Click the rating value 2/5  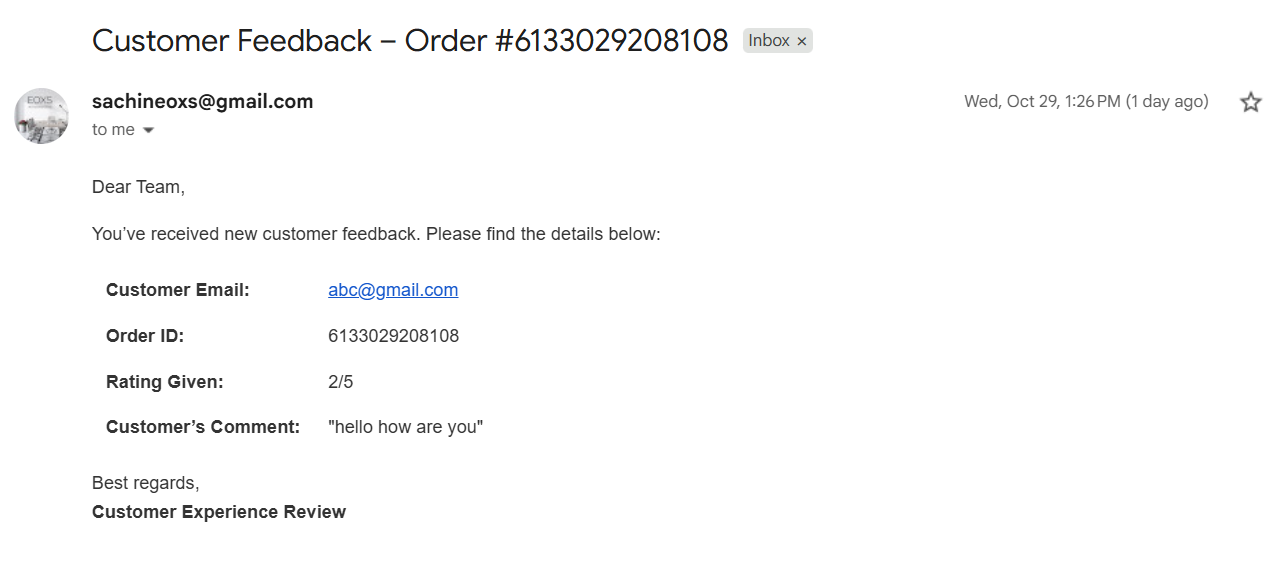pos(340,382)
